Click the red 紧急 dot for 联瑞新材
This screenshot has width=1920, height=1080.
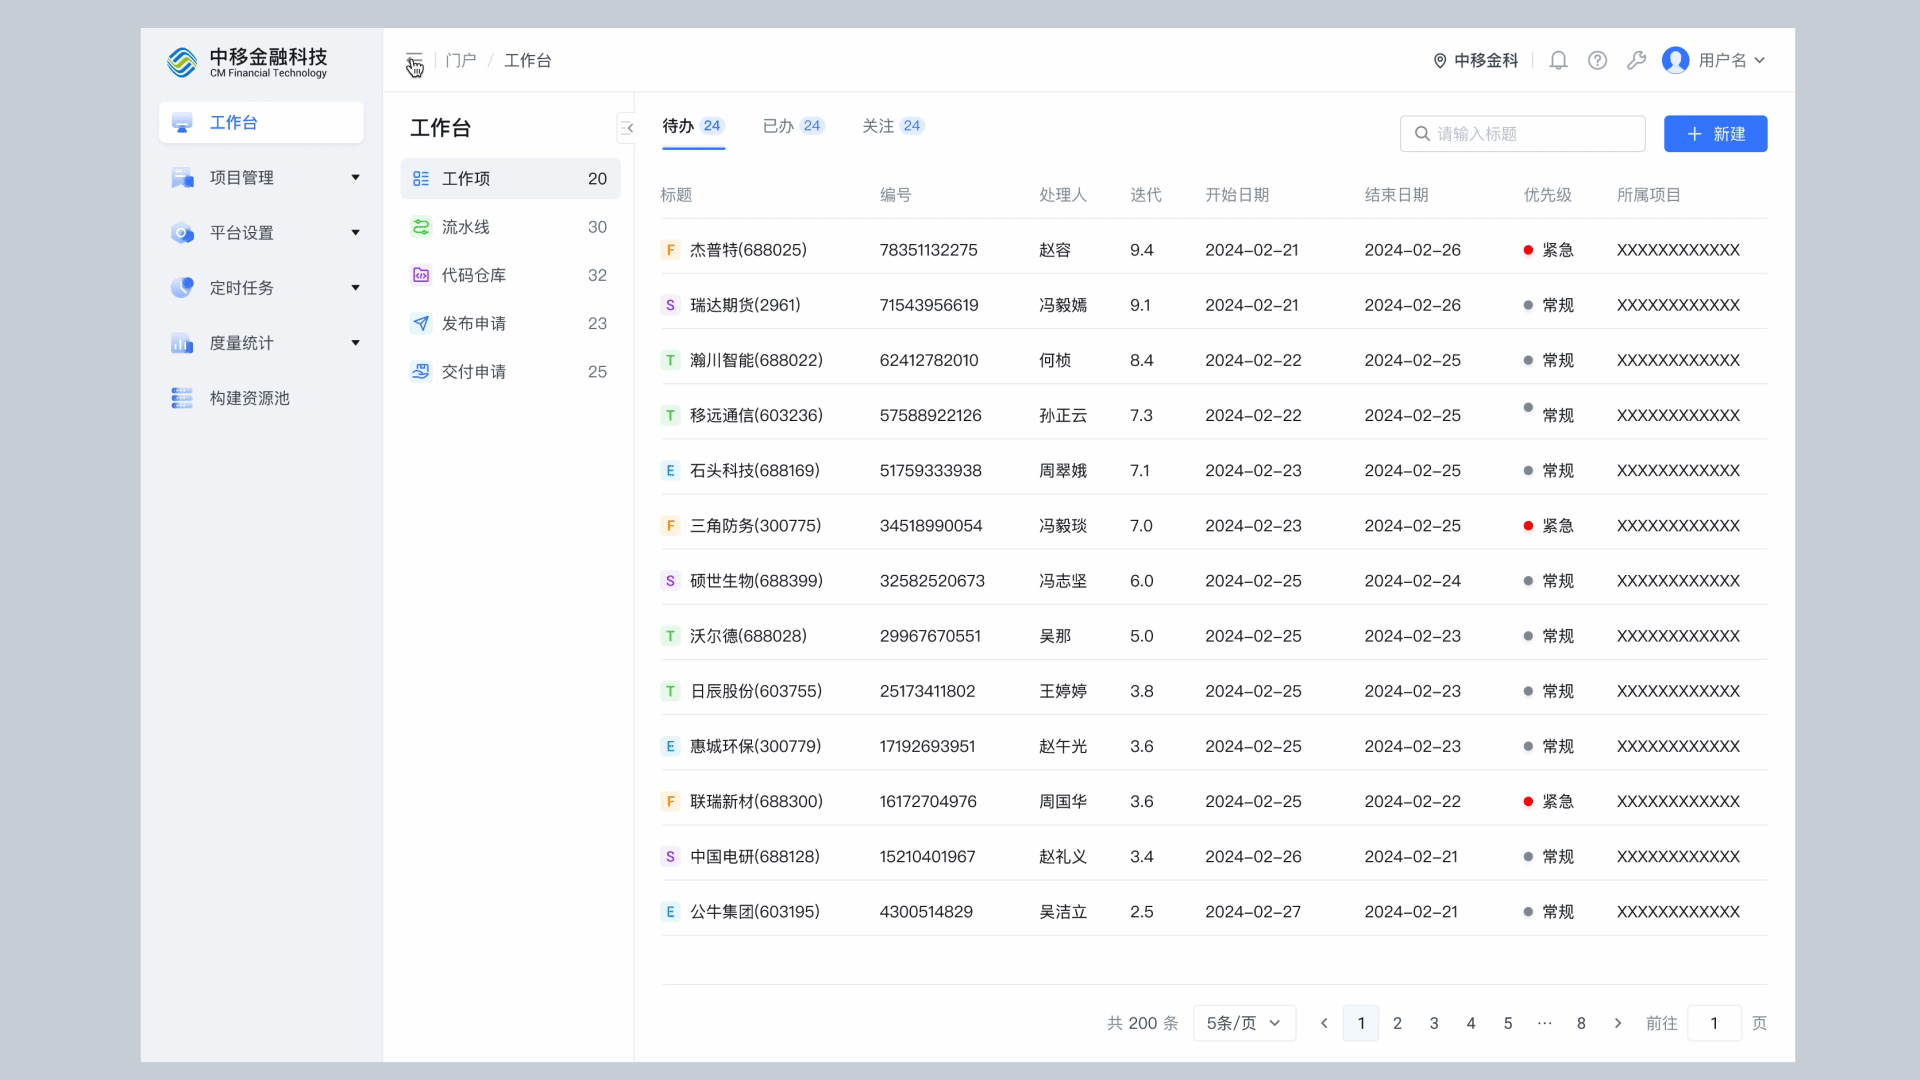(1528, 801)
